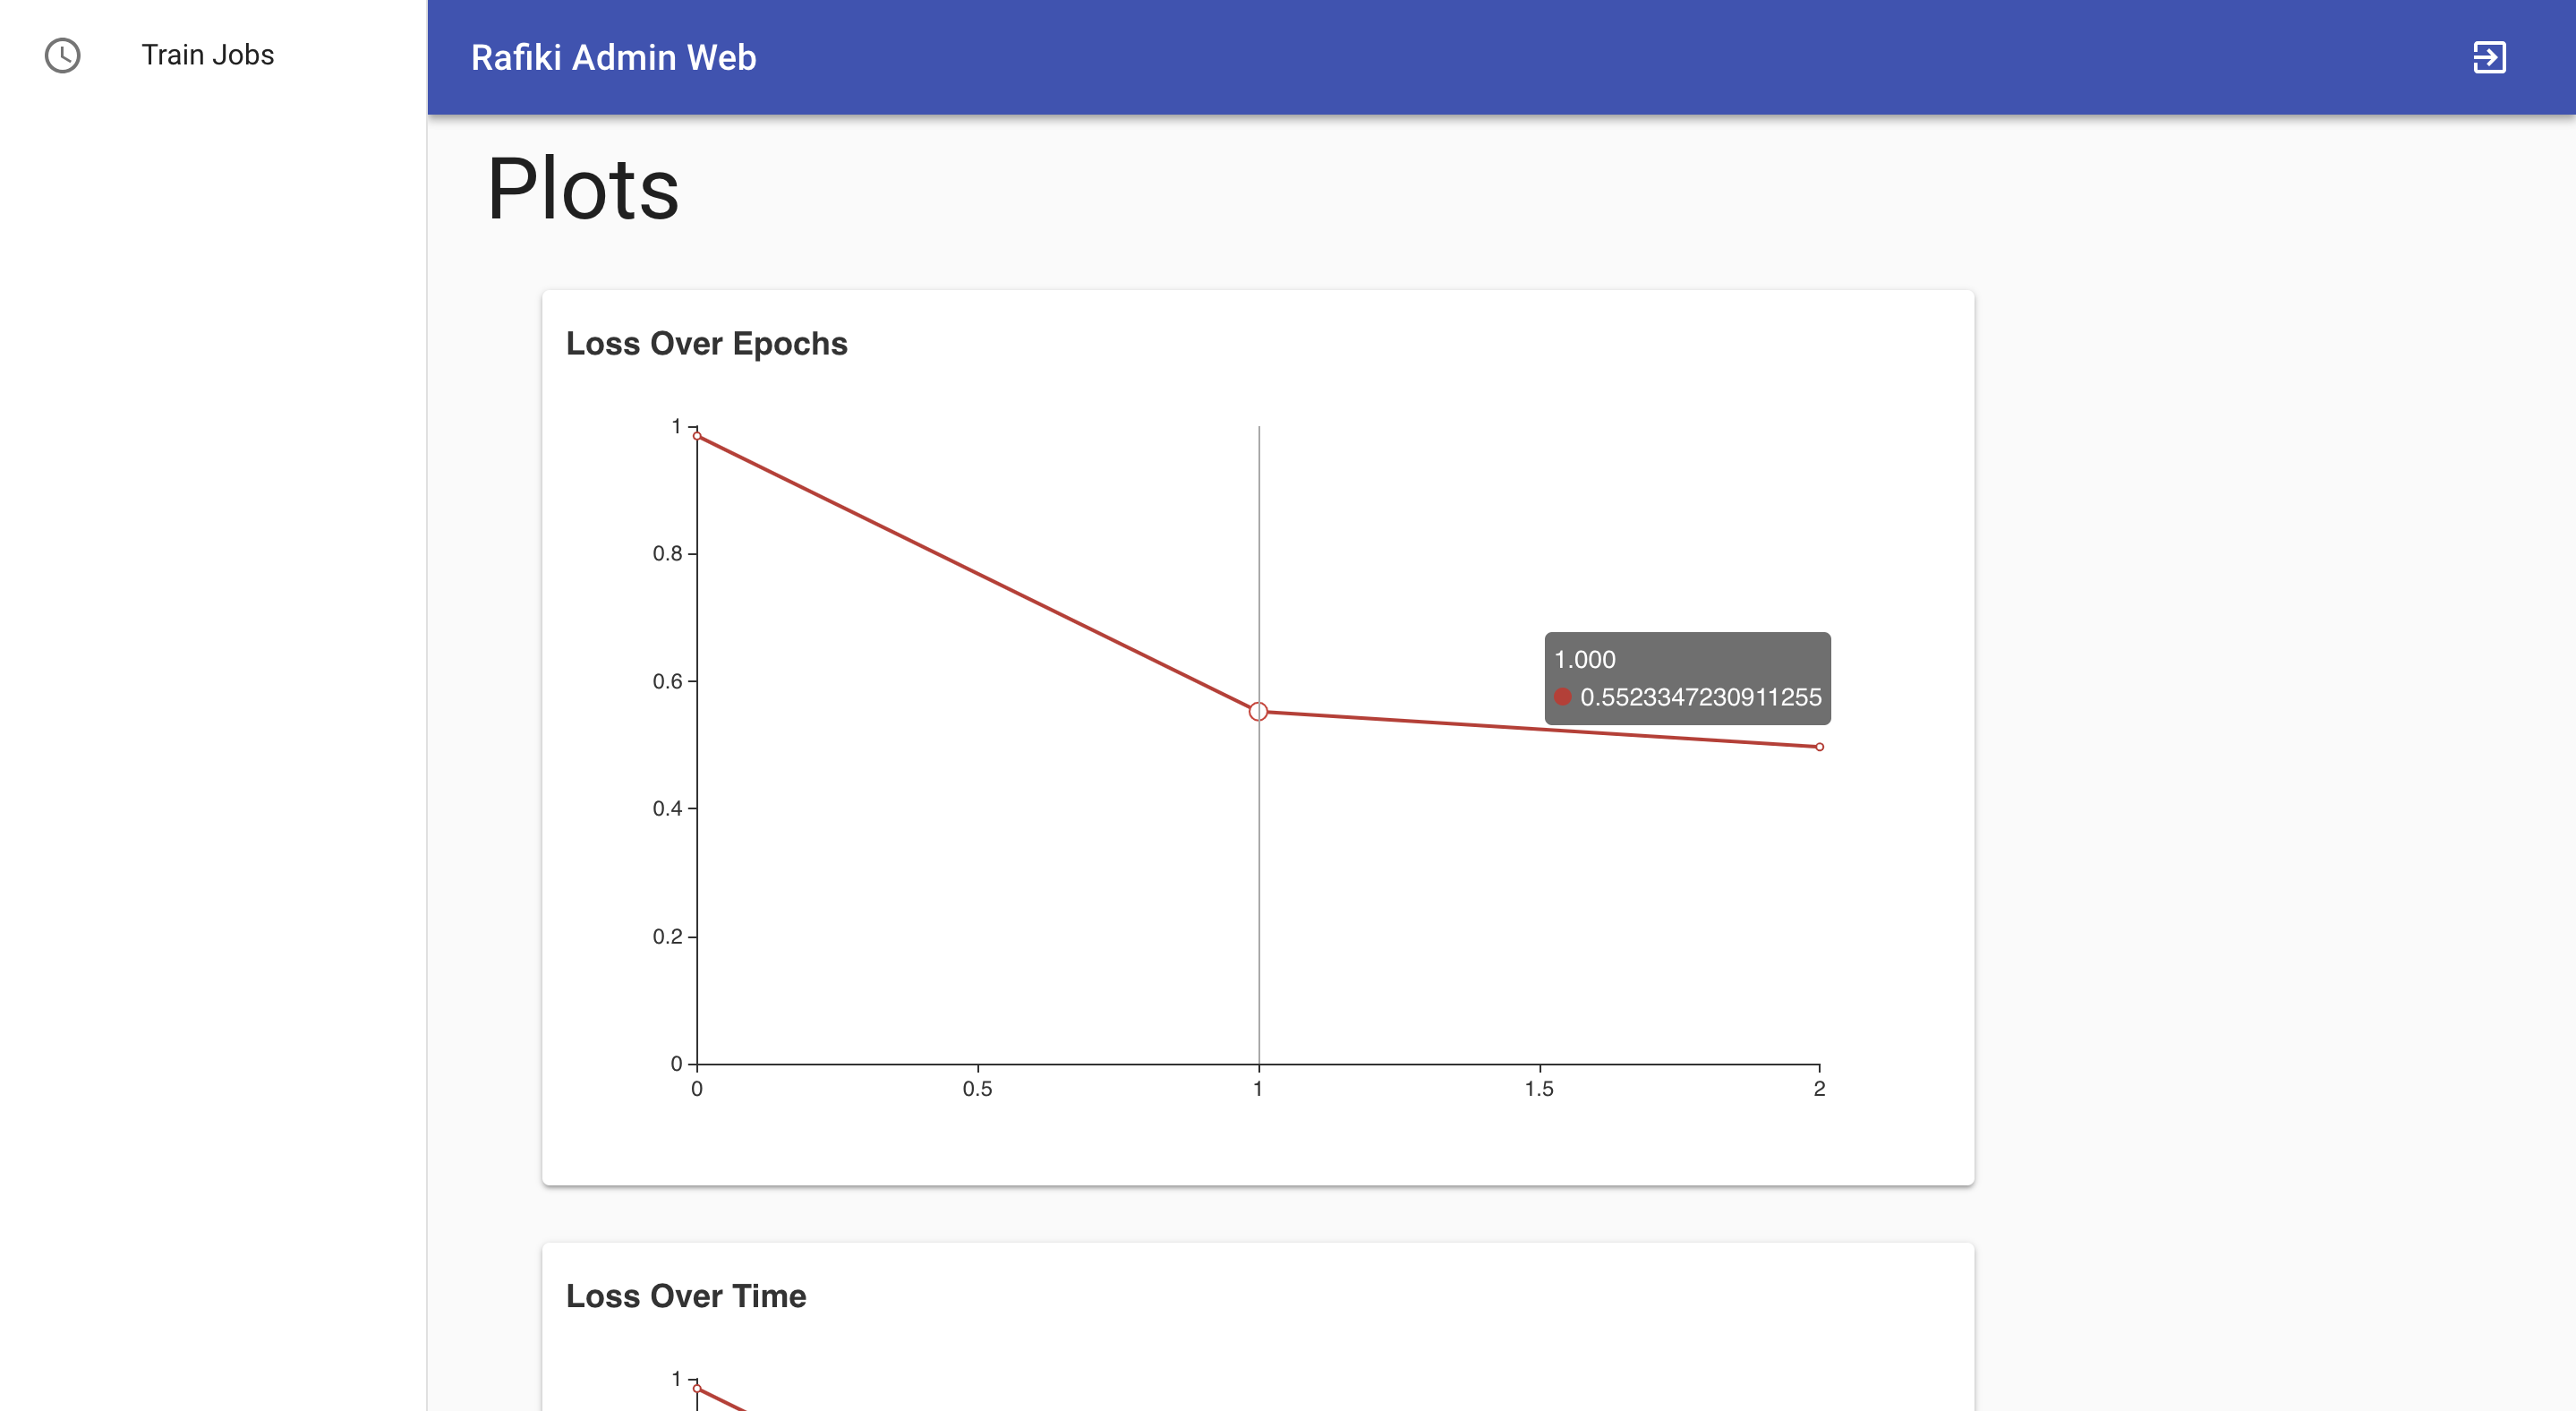2576x1411 pixels.
Task: Click the 0.8 label on the y-axis
Action: 667,556
